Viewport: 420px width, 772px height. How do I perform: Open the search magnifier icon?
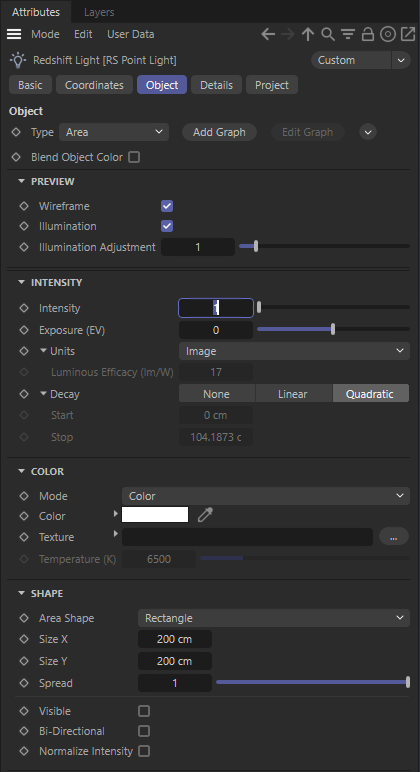pyautogui.click(x=328, y=34)
